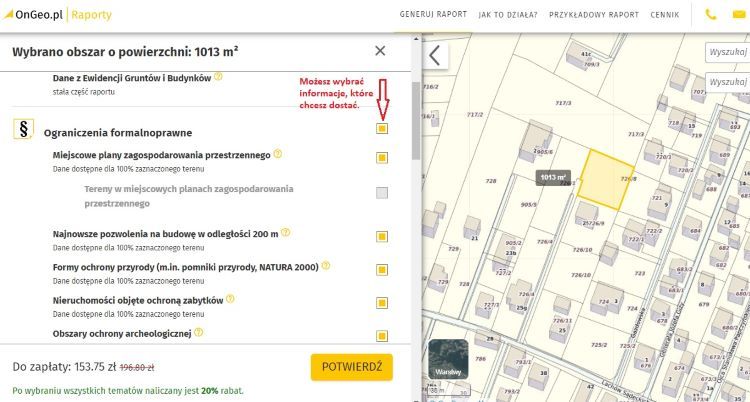Open the GENERUJ RAPORT menu item

point(433,15)
